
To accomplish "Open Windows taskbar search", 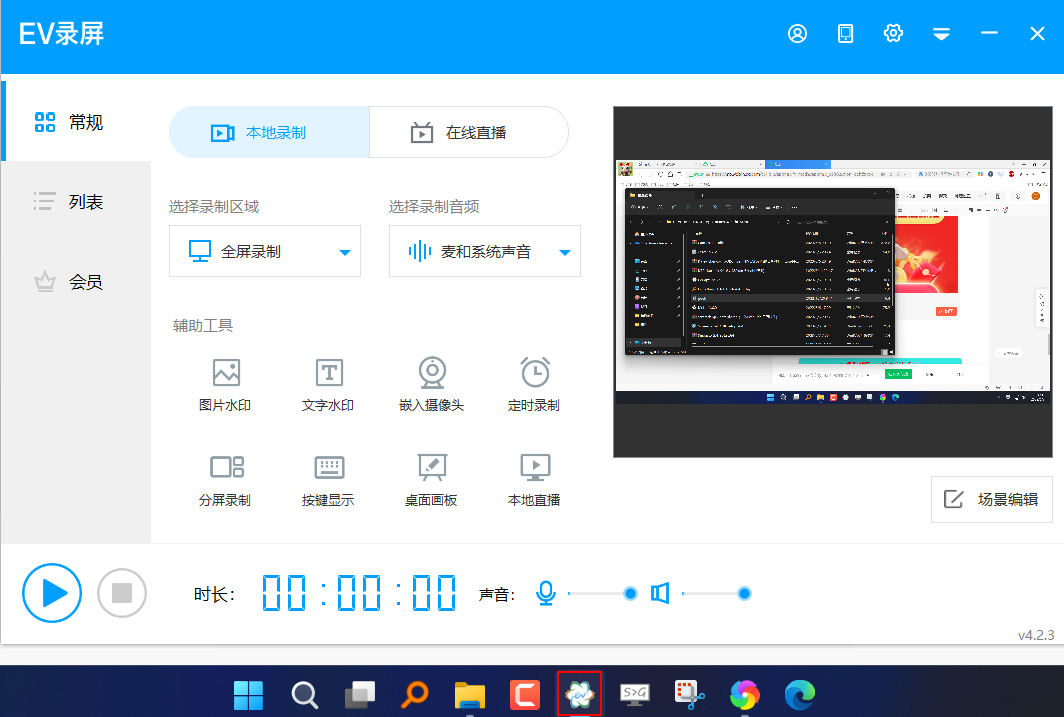I will (x=304, y=695).
